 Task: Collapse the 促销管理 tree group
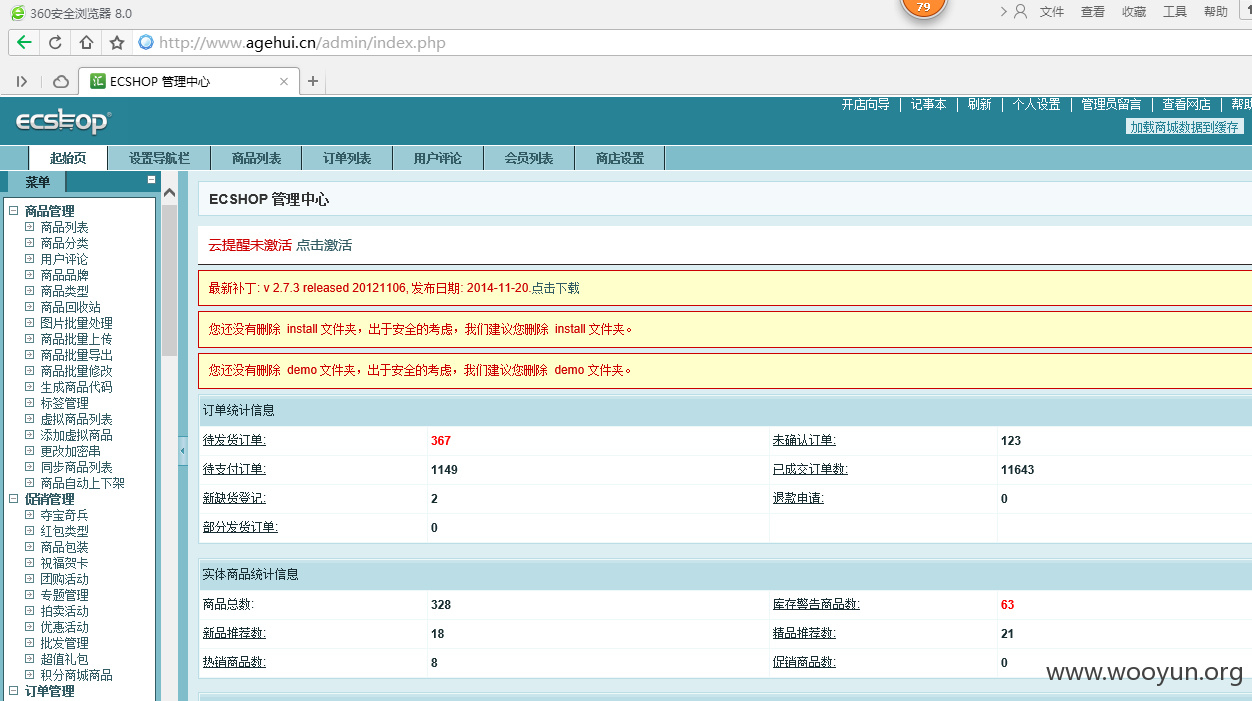[x=13, y=499]
